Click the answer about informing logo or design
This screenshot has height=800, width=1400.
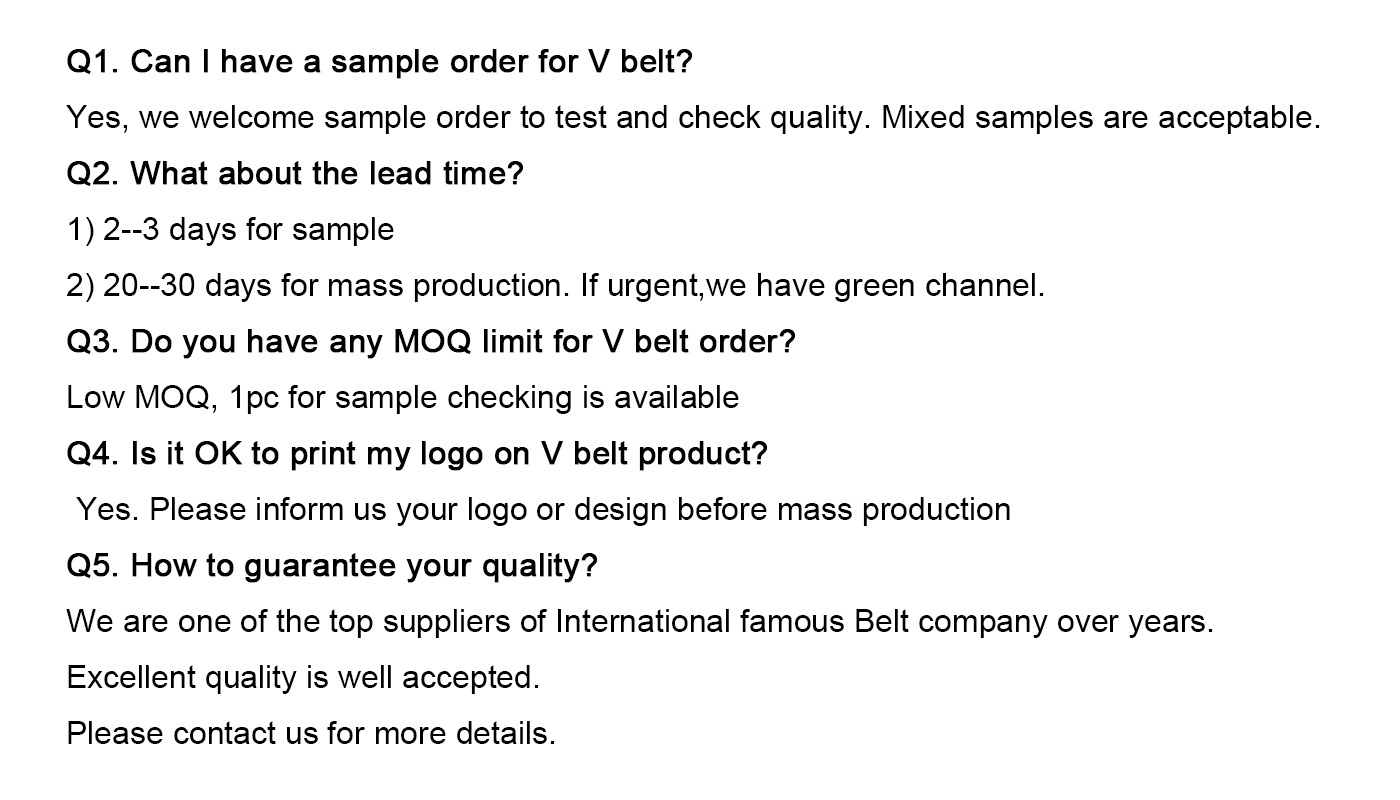click(x=544, y=510)
